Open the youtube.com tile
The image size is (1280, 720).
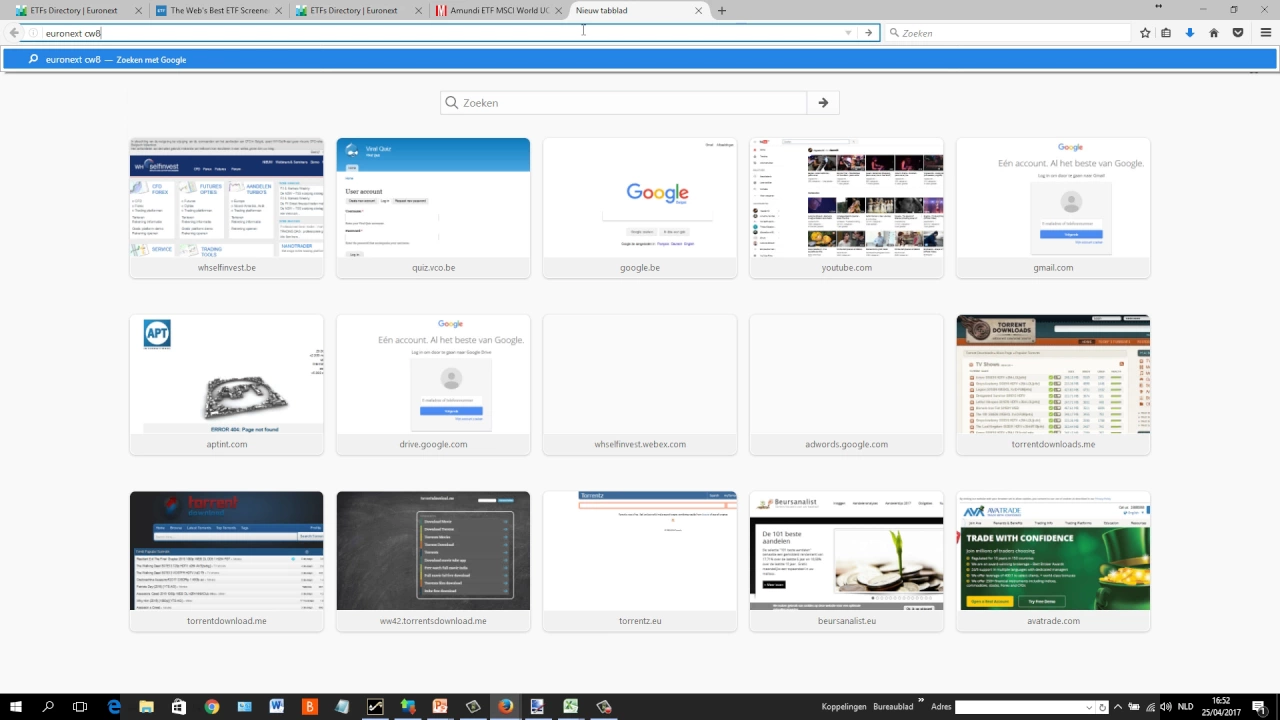pyautogui.click(x=846, y=208)
